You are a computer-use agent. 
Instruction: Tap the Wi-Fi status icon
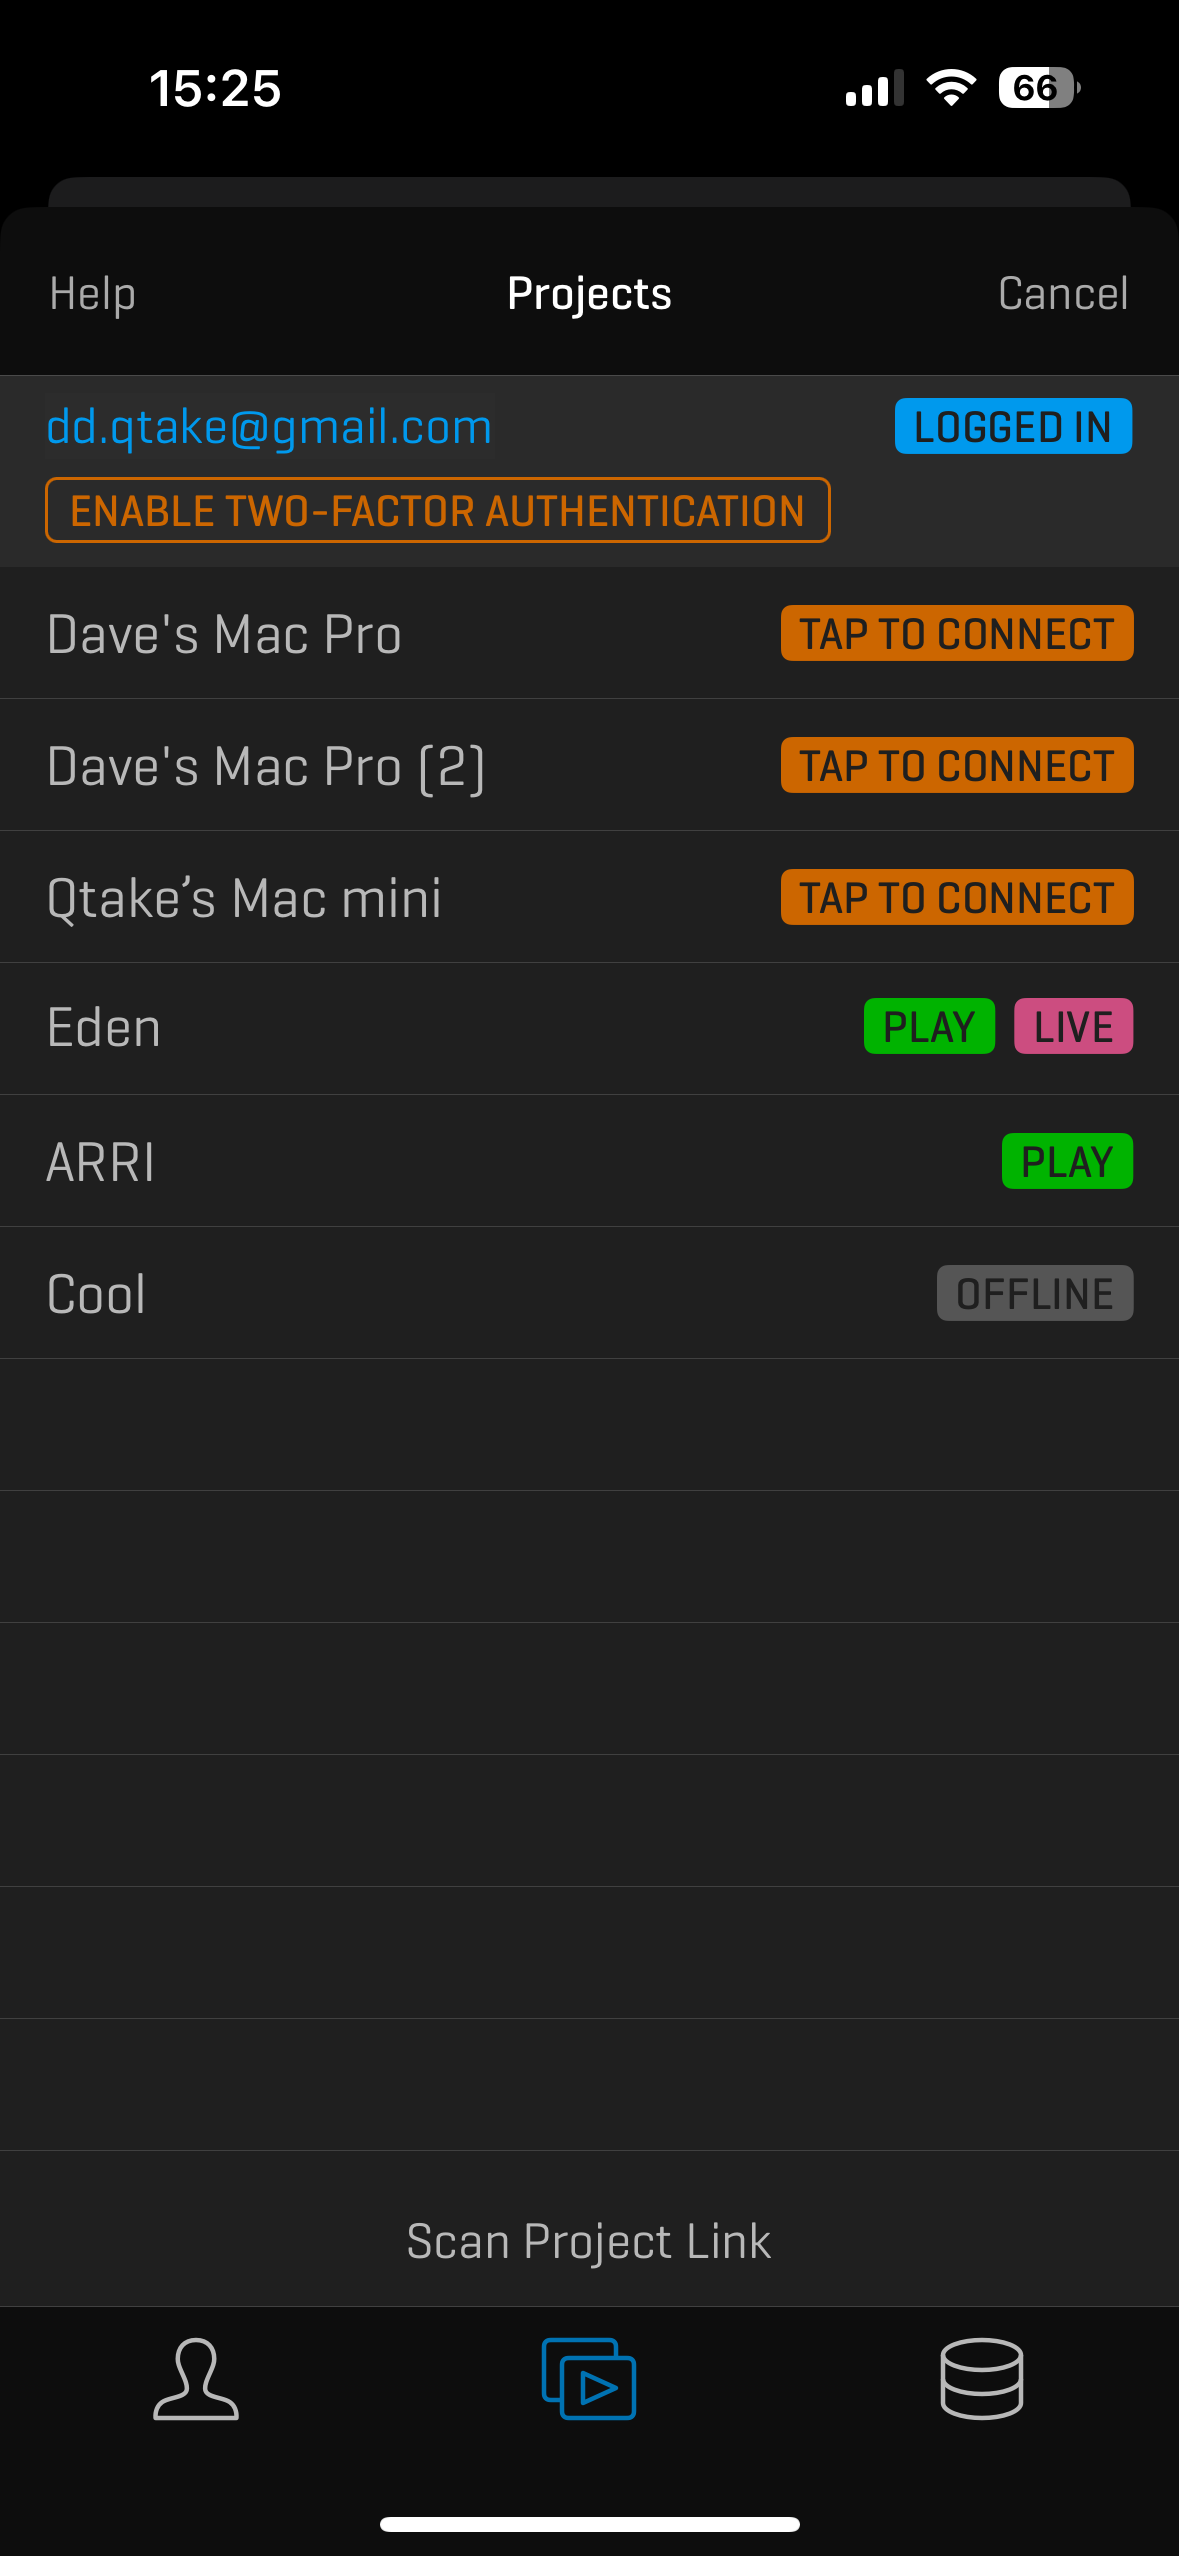(x=951, y=88)
